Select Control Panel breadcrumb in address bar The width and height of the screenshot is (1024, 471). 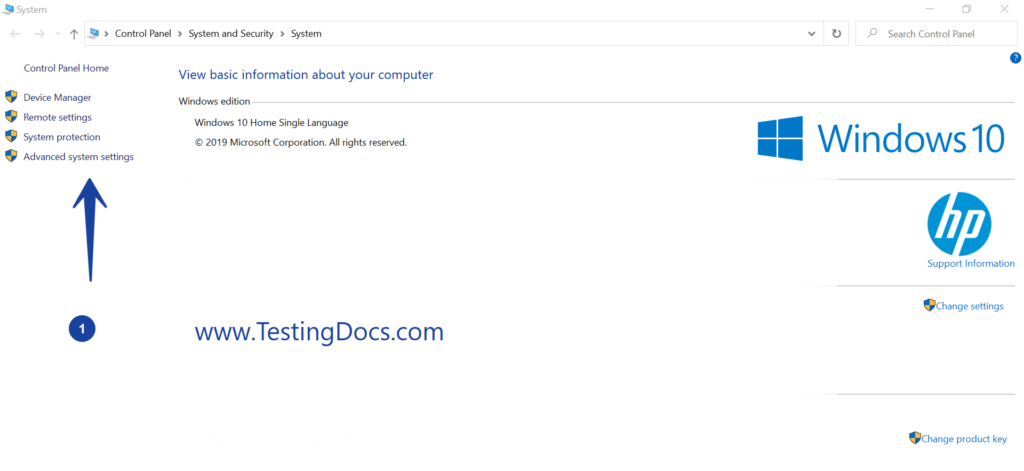[144, 34]
